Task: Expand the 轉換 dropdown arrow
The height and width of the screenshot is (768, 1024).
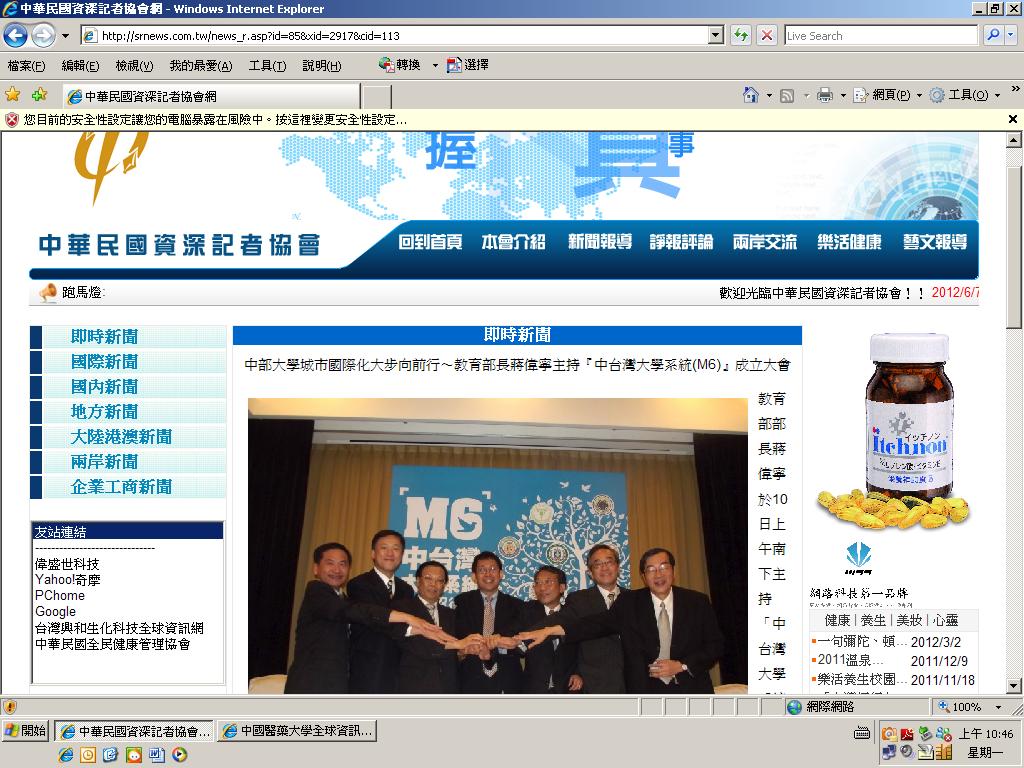Action: coord(435,65)
